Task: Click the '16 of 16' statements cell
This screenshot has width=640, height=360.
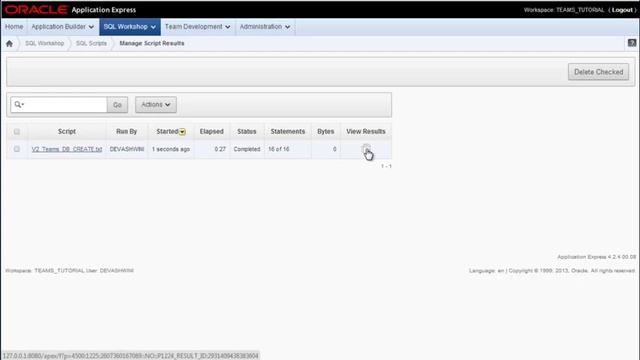Action: (279, 149)
